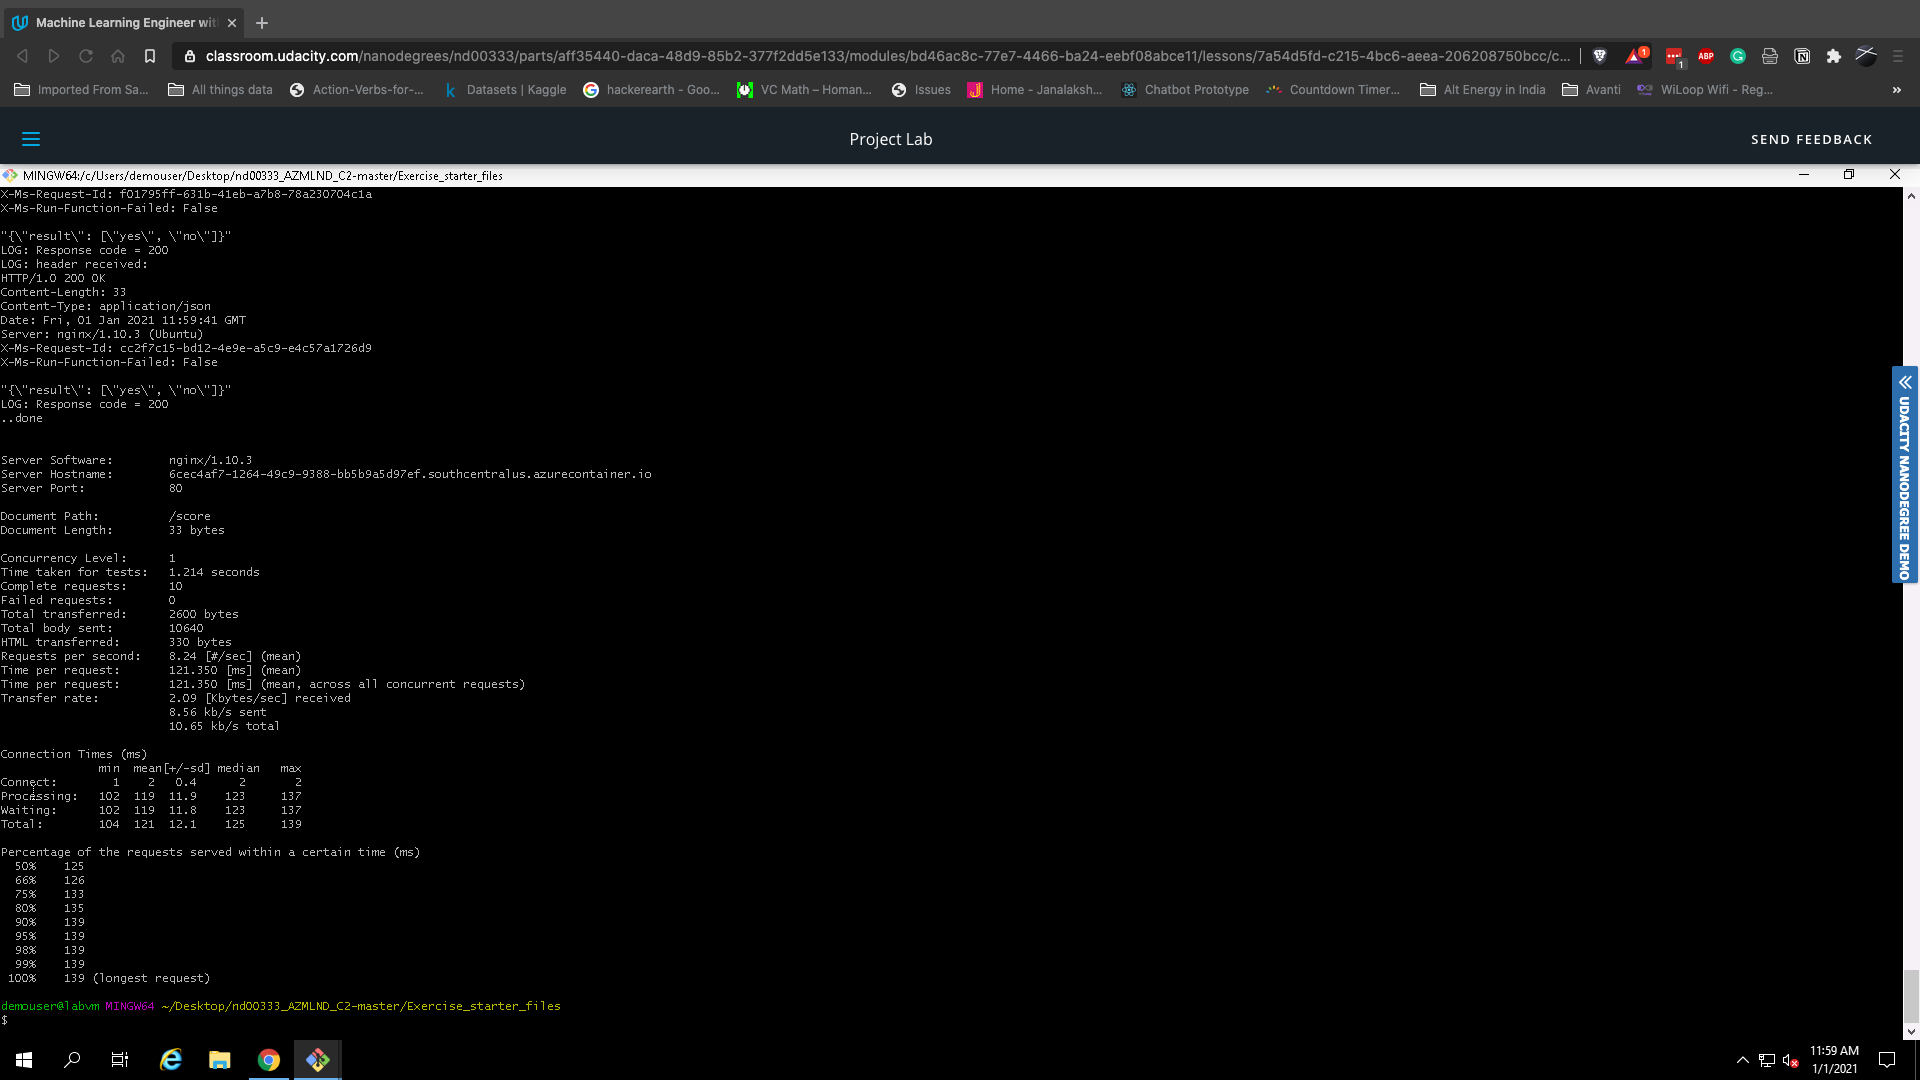Open the extensions puzzle icon
This screenshot has height=1080, width=1920.
tap(1834, 56)
